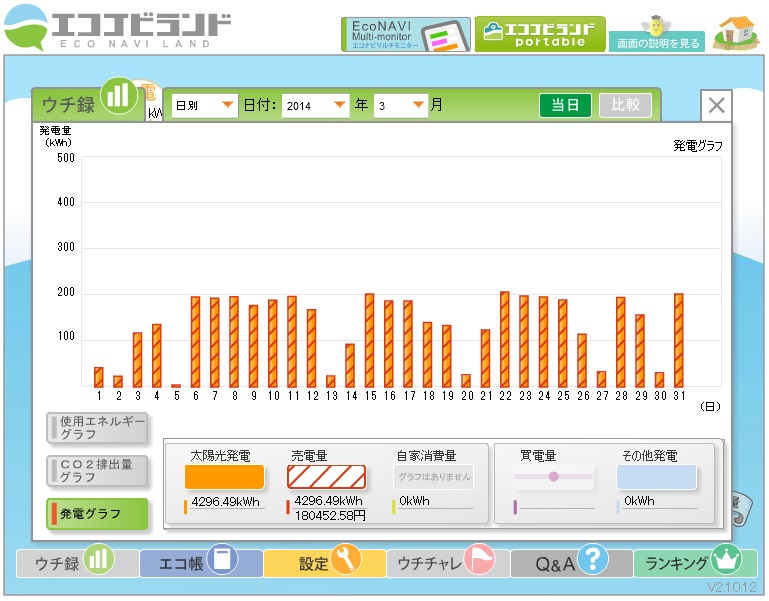Open the Q&A bottom tab
Screen dimensions: 769x601
click(x=572, y=563)
